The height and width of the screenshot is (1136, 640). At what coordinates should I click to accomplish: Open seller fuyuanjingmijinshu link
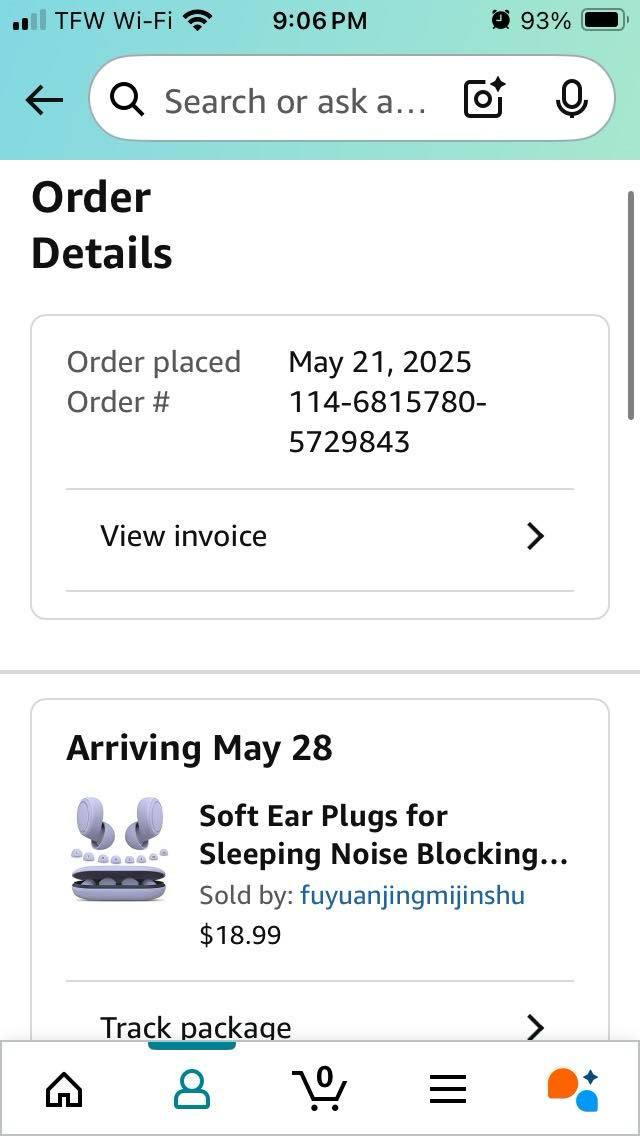[412, 895]
